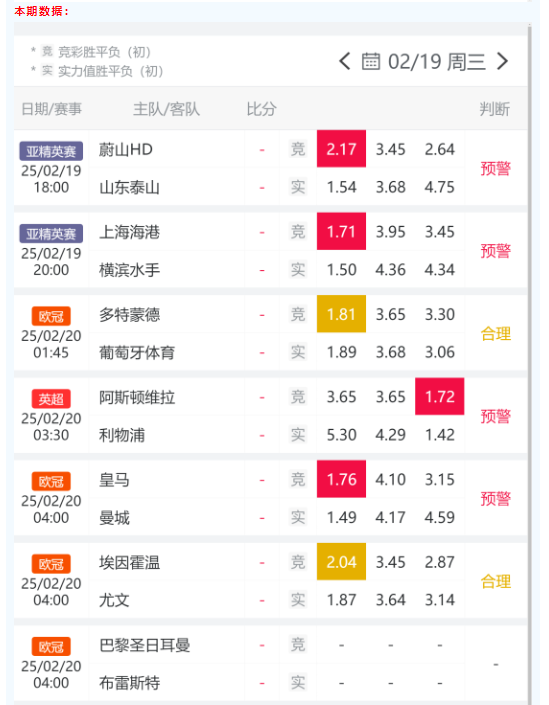Click the 欧冠 badge for 多特蒙德 match
The height and width of the screenshot is (705, 549).
[51, 317]
